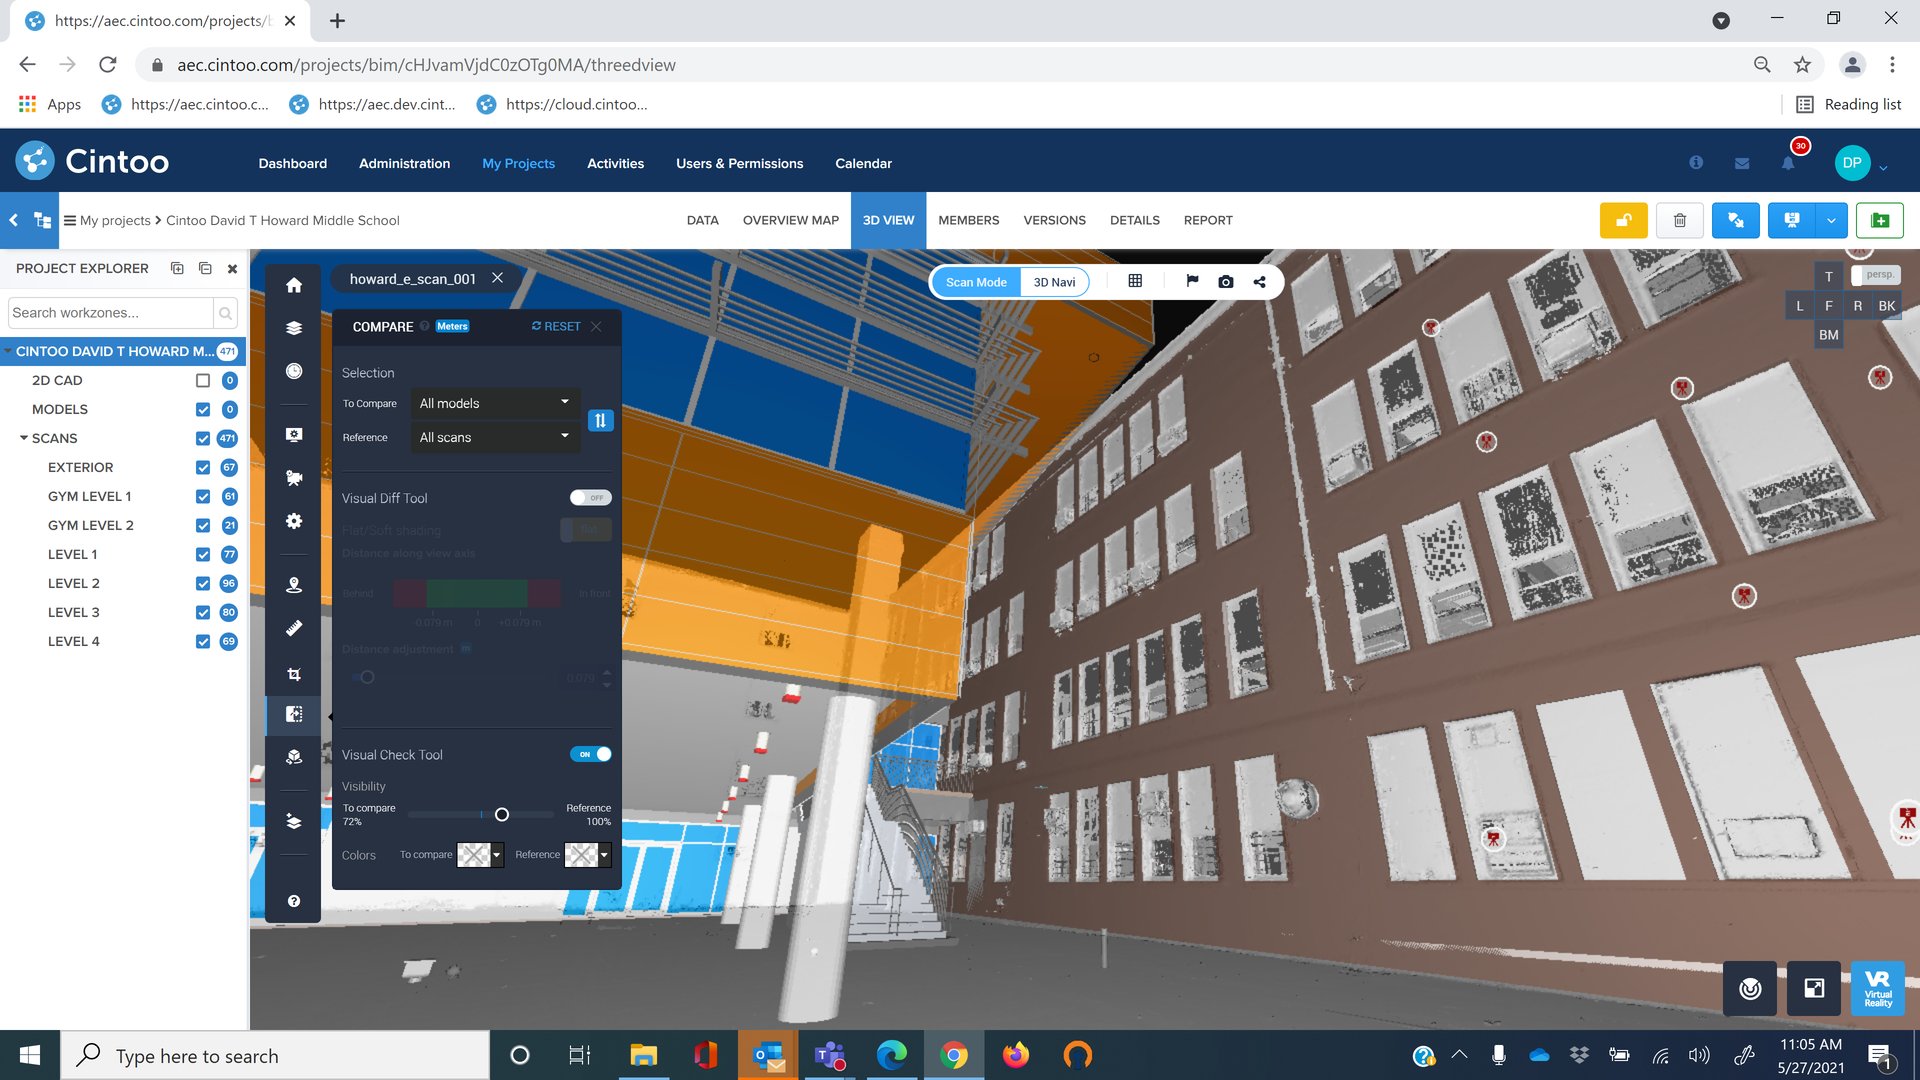The height and width of the screenshot is (1080, 1920).
Task: Click the camera snapshot icon in viewer toolbar
Action: pos(1225,282)
